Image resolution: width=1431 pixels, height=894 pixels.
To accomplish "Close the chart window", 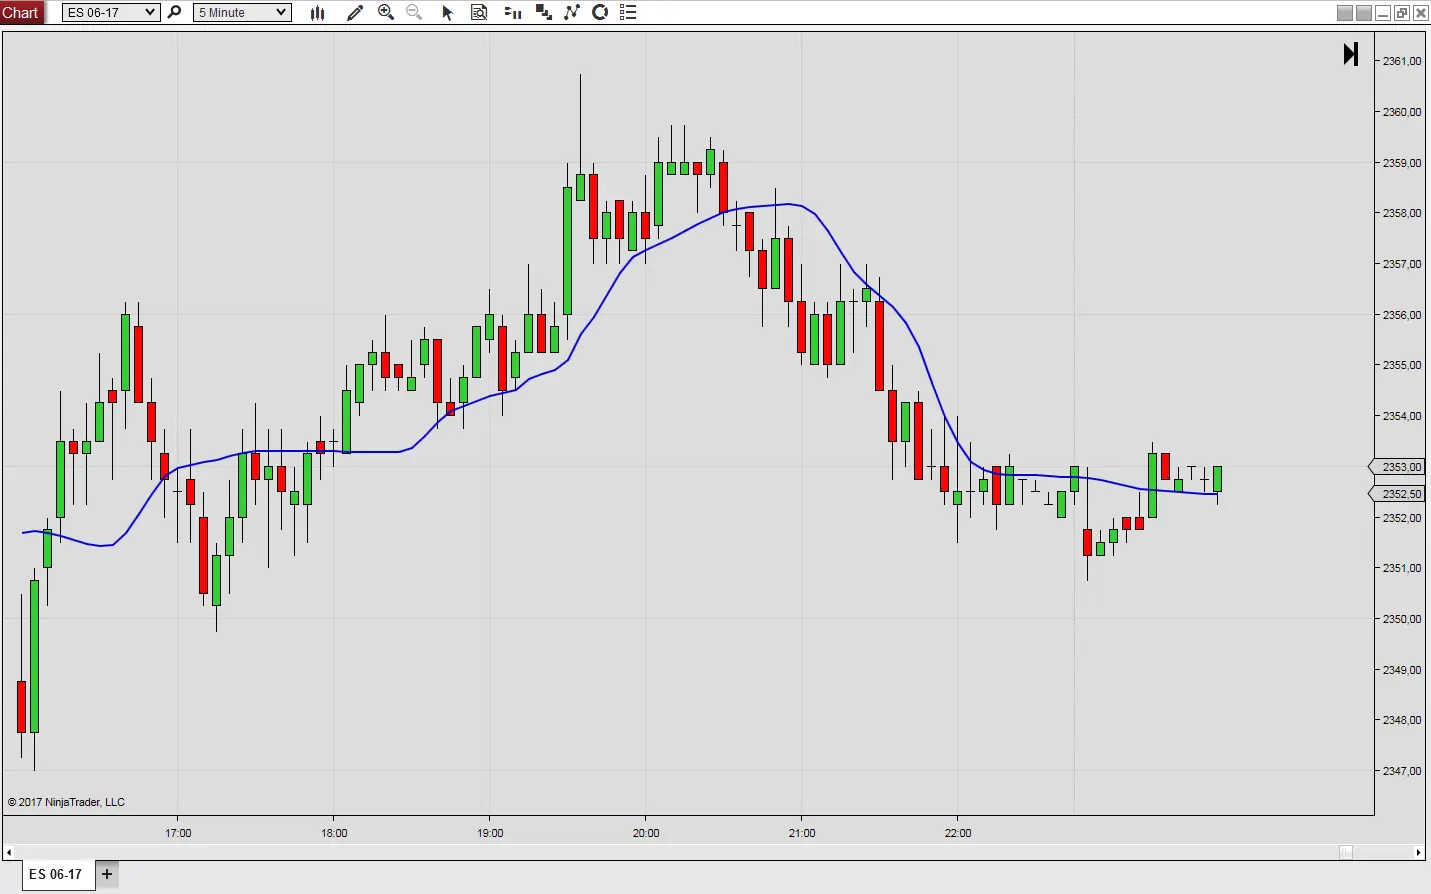I will 1421,13.
